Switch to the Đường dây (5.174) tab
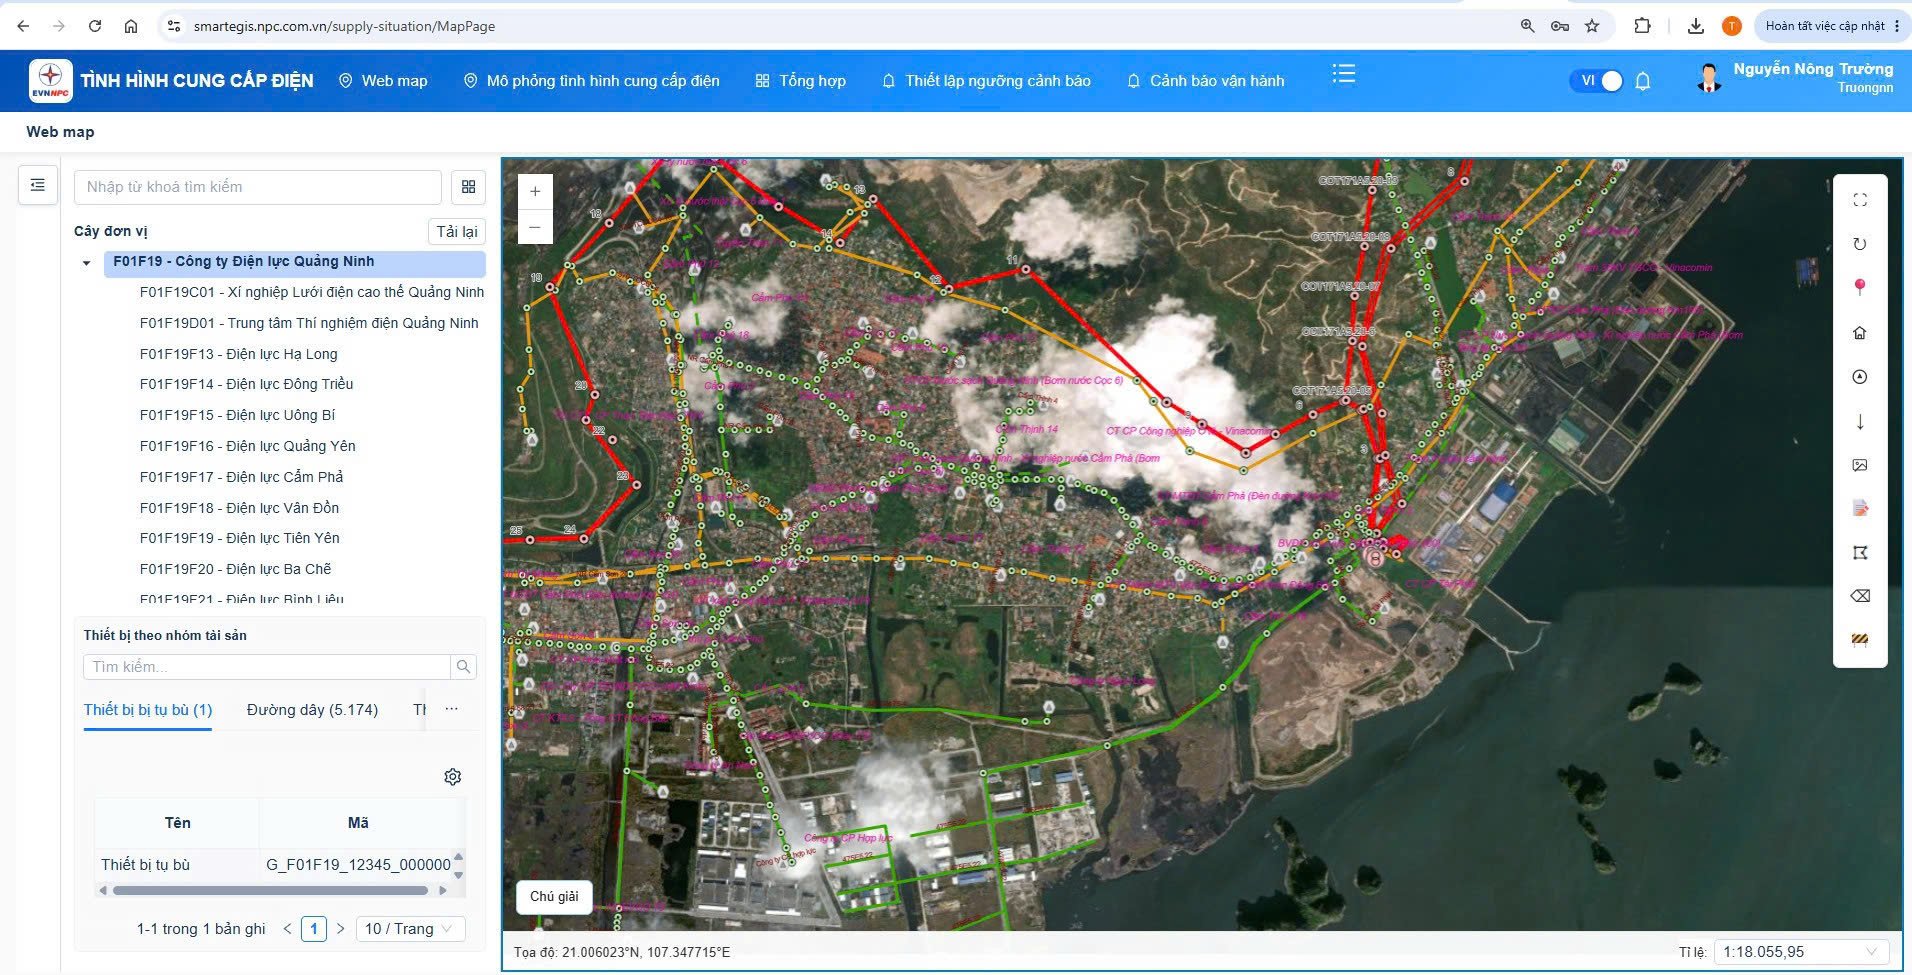 point(312,710)
